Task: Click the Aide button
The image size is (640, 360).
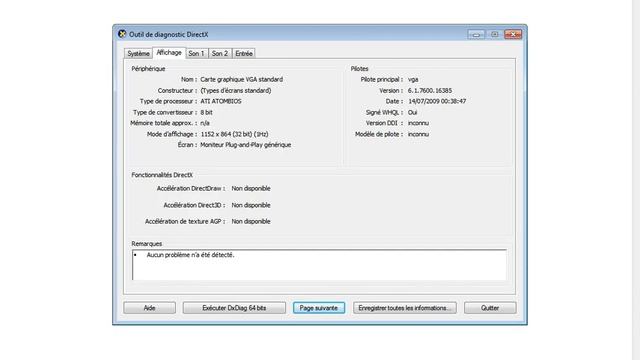Action: point(149,308)
